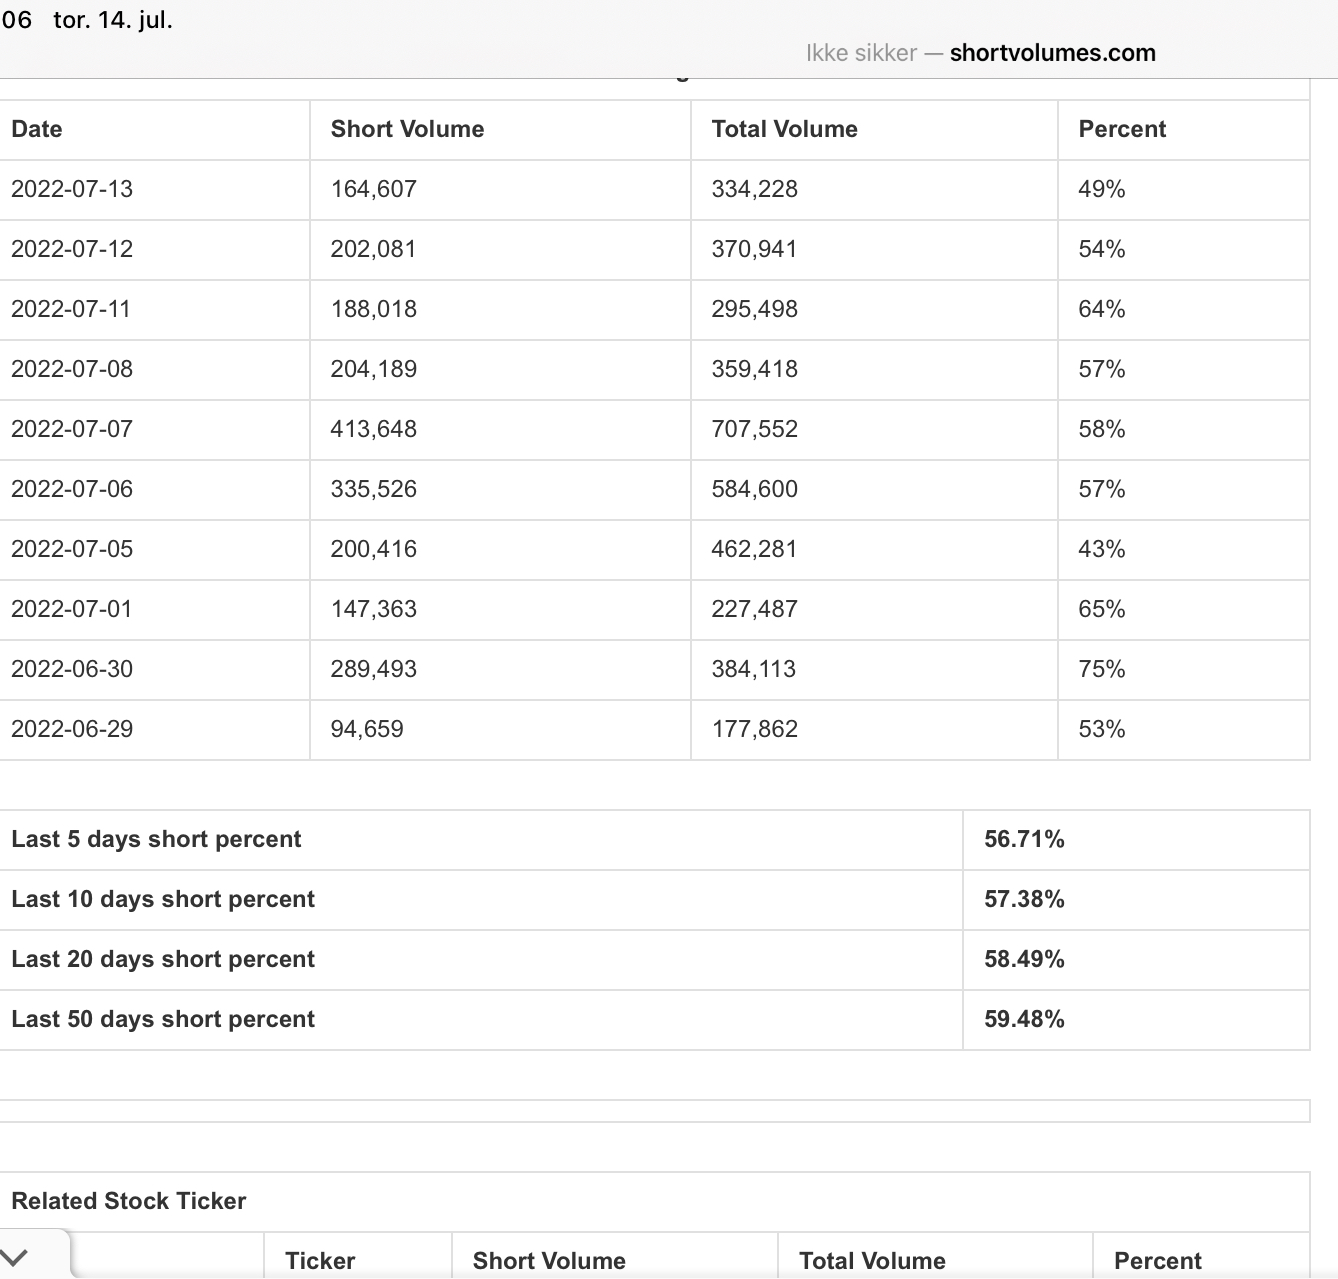This screenshot has height=1279, width=1338.
Task: Click the chevron-down arrow at bottom left
Action: coord(15,1258)
